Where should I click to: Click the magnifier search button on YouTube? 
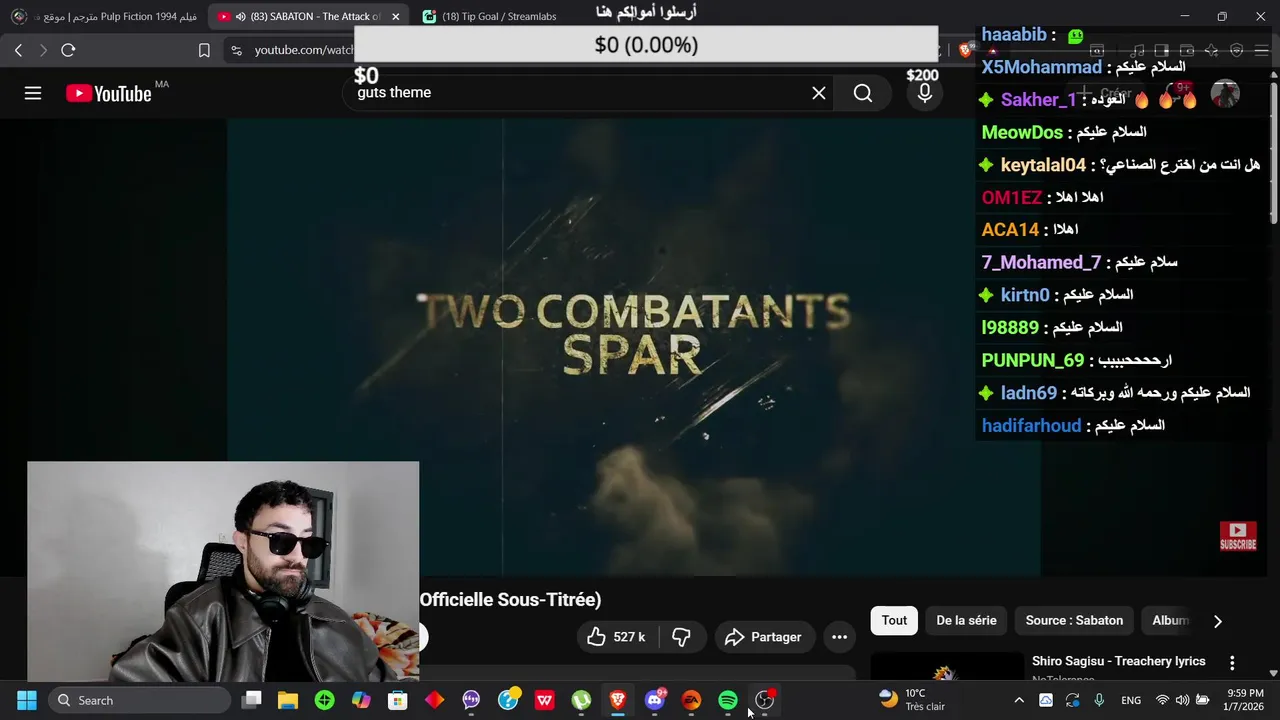tap(863, 93)
